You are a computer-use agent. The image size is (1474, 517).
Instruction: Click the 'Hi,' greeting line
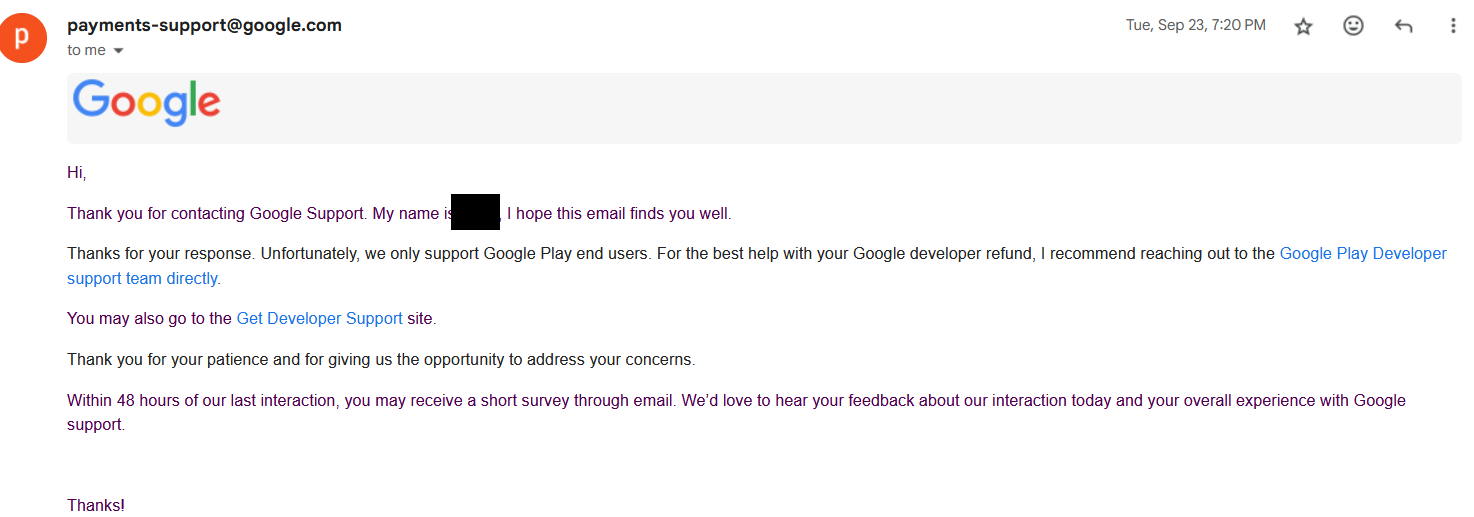click(77, 173)
